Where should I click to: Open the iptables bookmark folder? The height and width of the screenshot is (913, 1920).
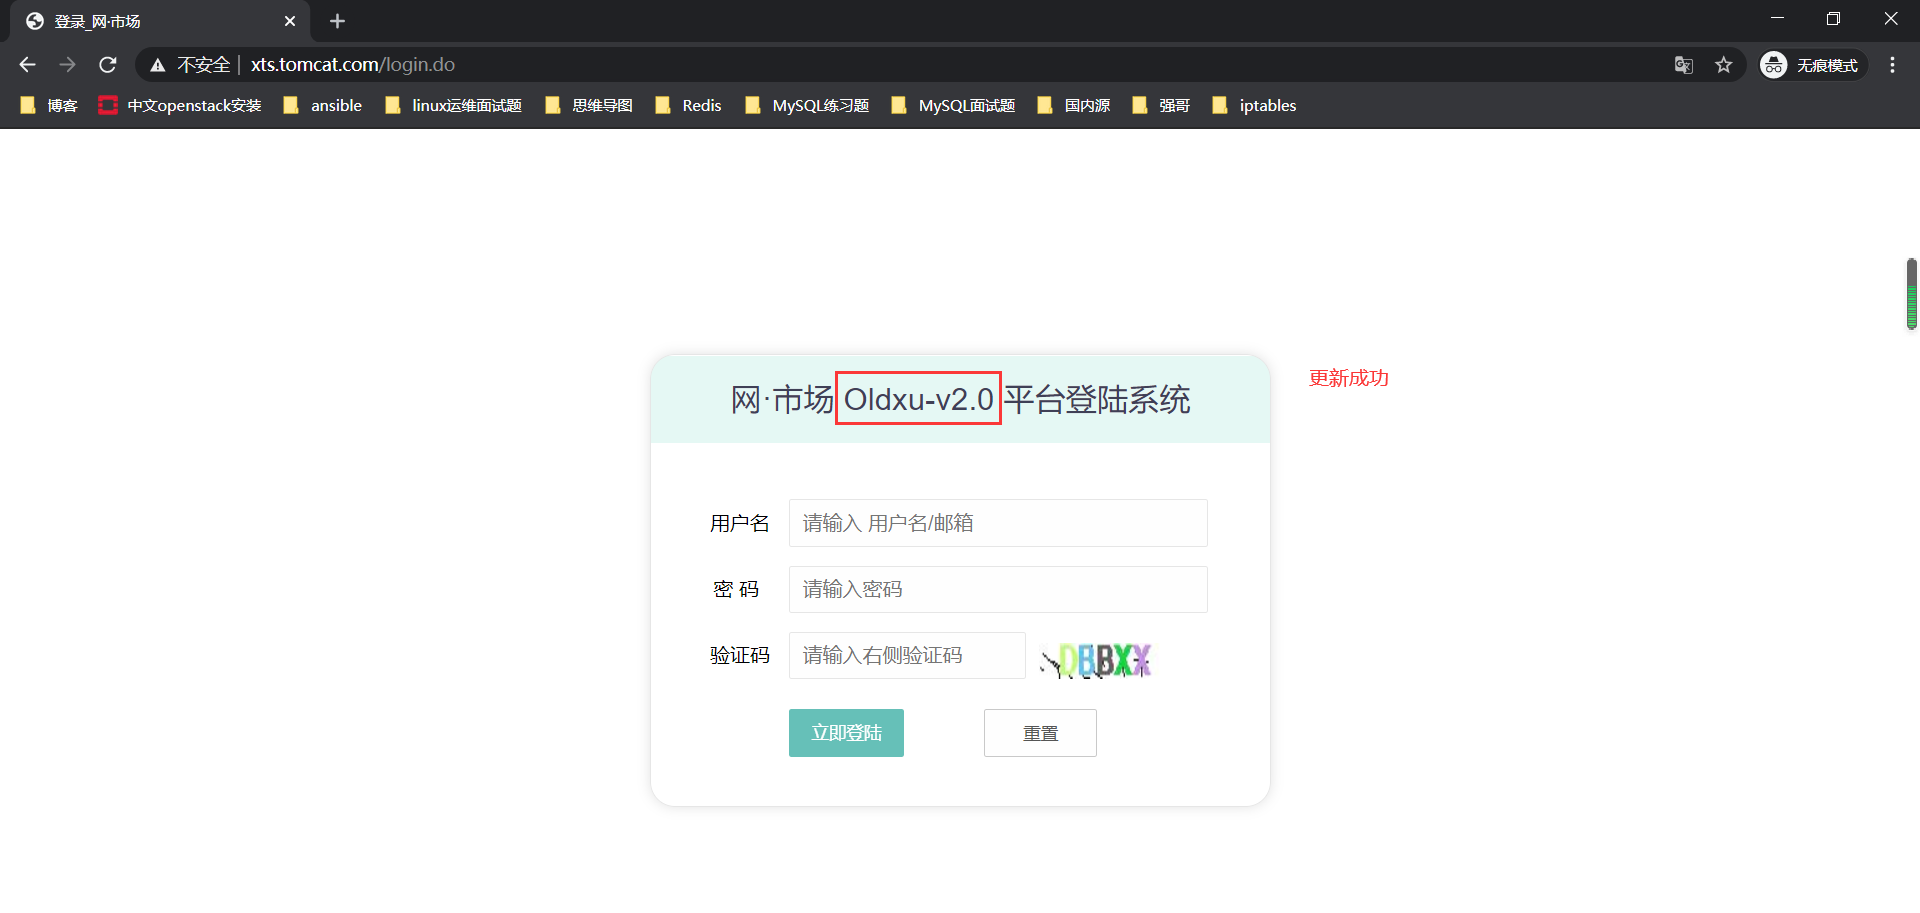(x=1254, y=105)
